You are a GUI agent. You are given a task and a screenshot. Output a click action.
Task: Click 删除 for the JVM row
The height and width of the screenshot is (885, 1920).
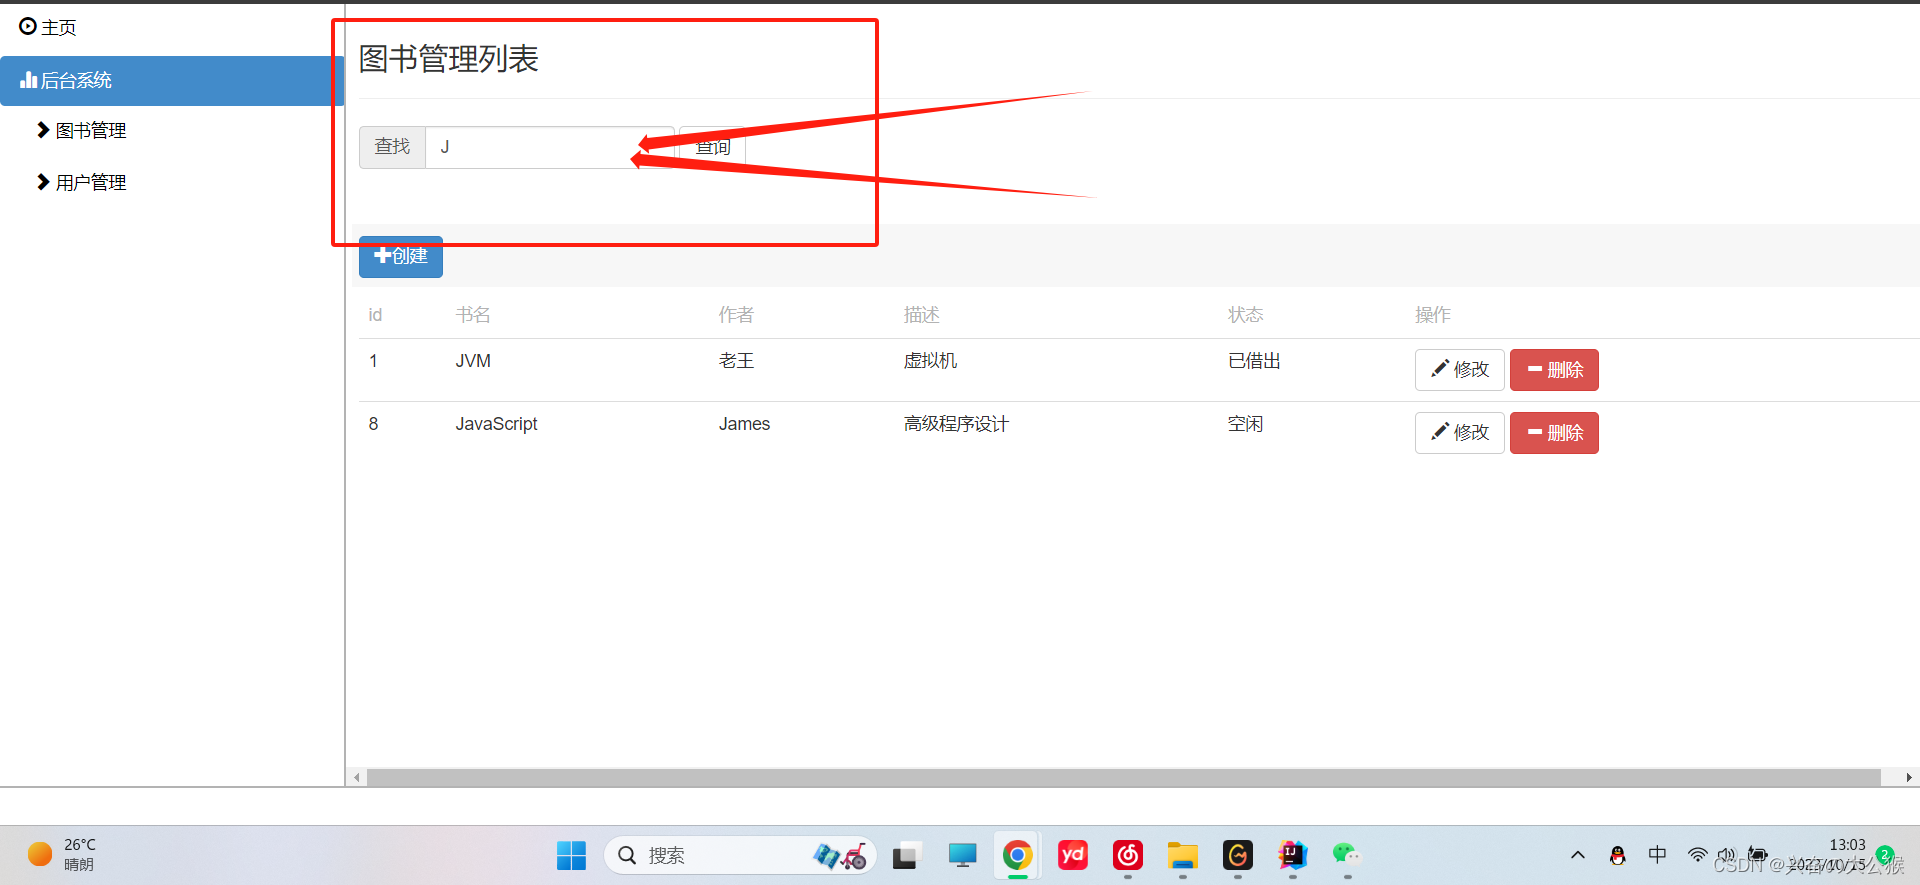(x=1554, y=370)
